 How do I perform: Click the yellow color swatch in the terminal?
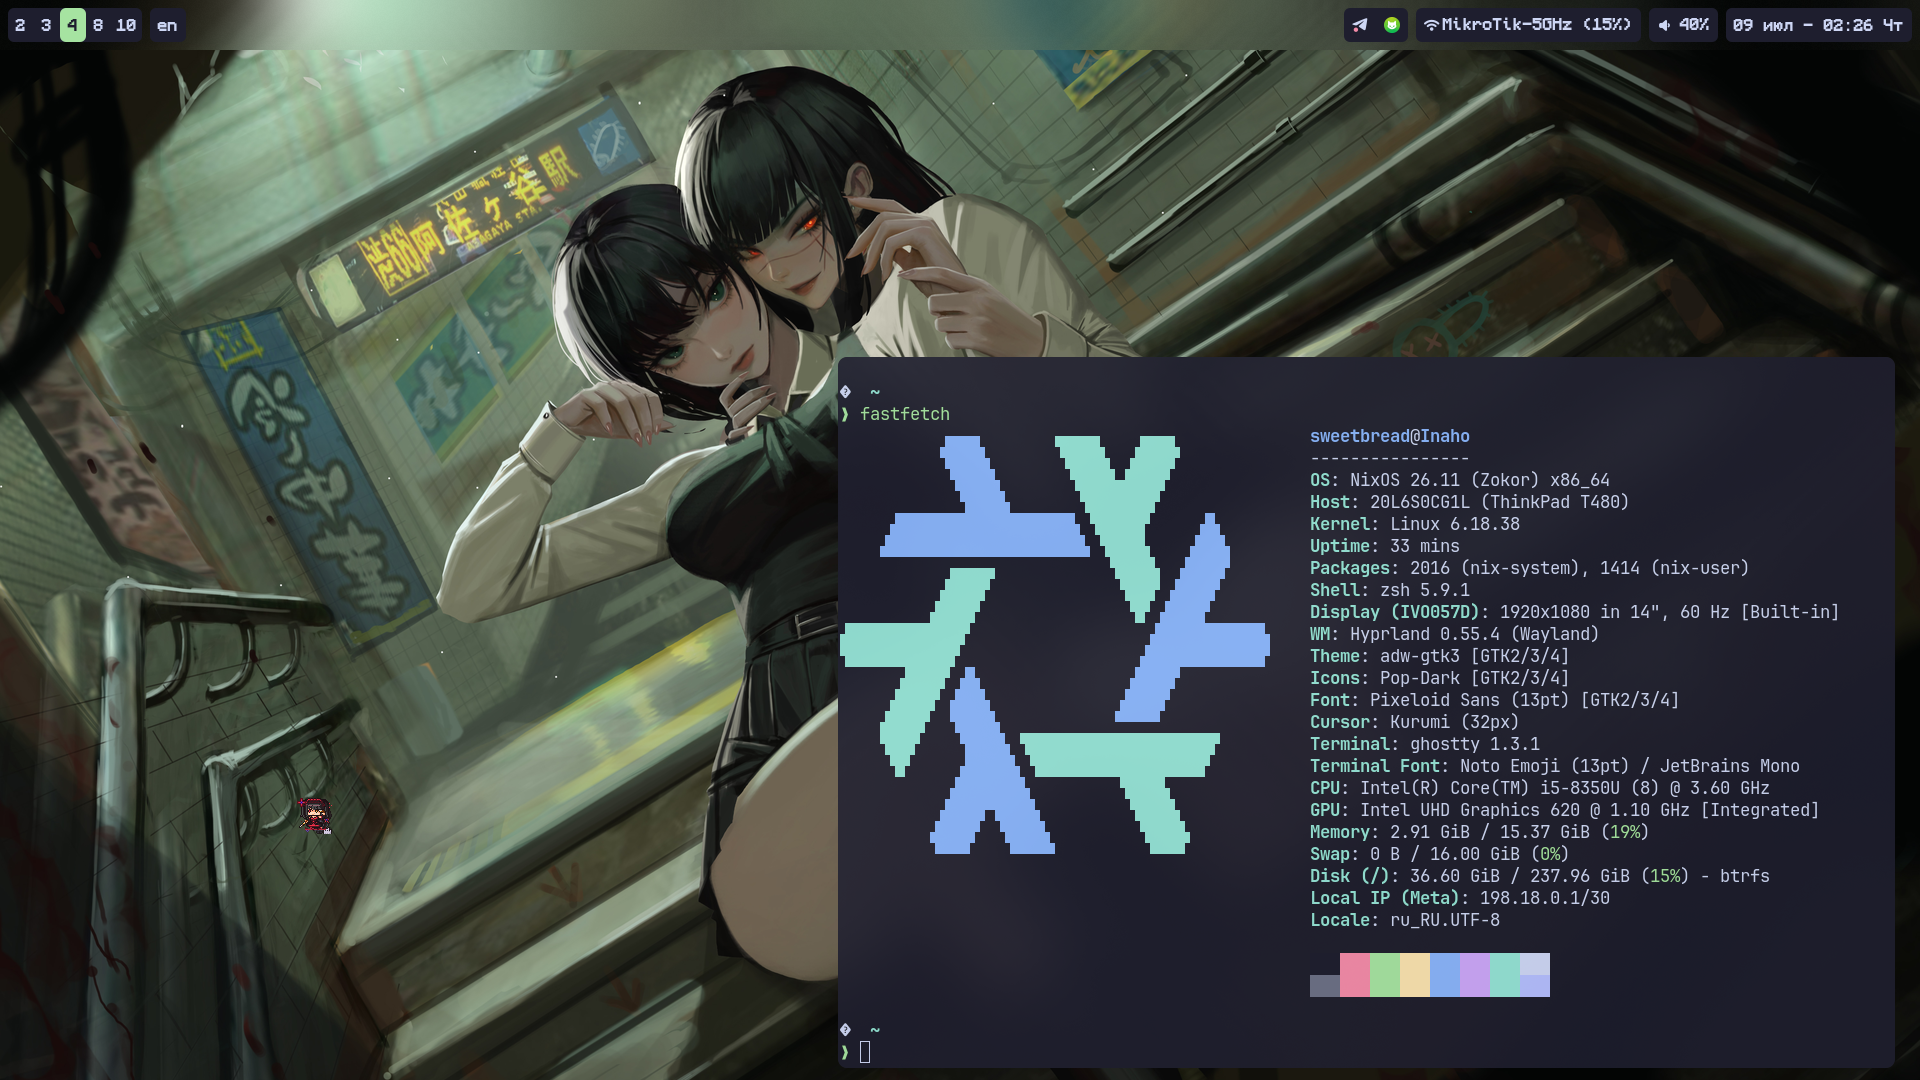click(x=1415, y=975)
